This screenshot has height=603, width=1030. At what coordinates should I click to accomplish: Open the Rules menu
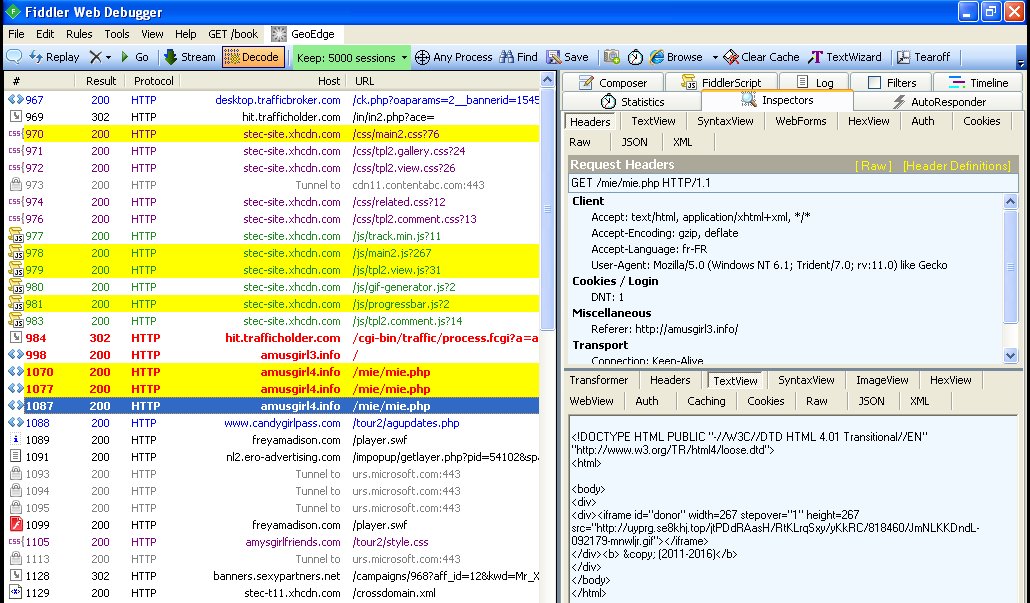(79, 34)
